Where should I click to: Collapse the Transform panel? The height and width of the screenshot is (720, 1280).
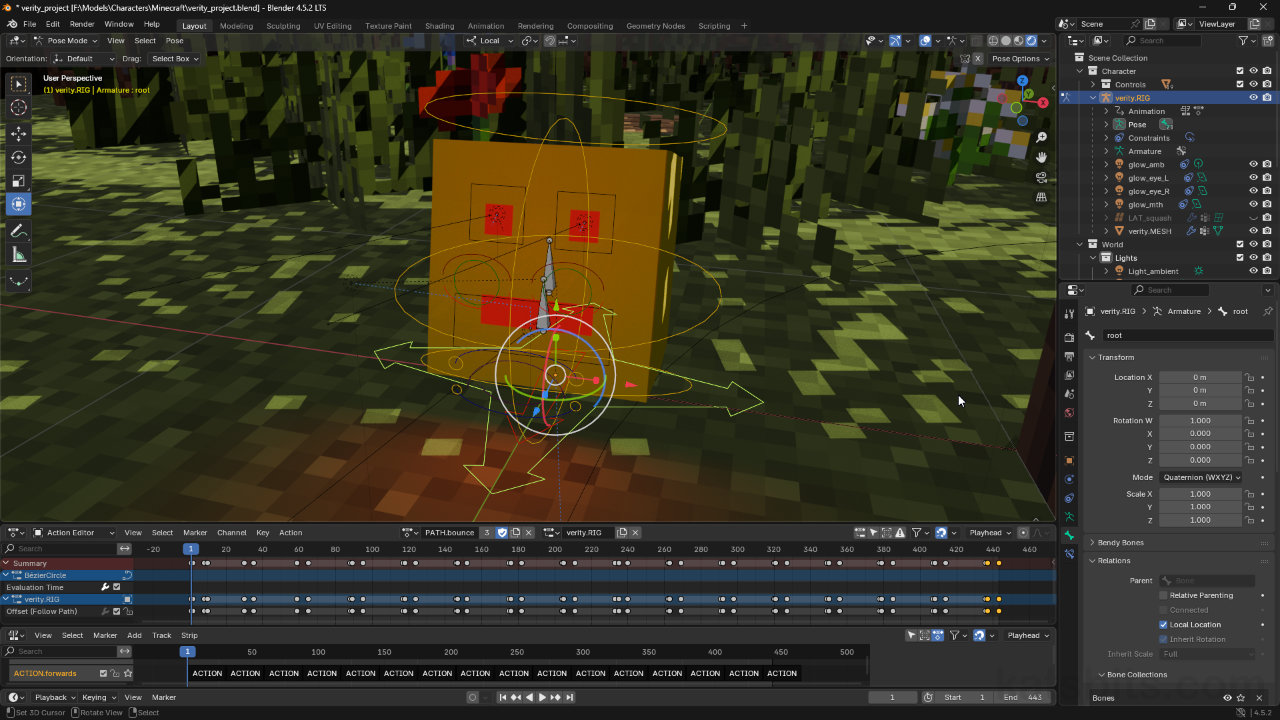point(1116,357)
